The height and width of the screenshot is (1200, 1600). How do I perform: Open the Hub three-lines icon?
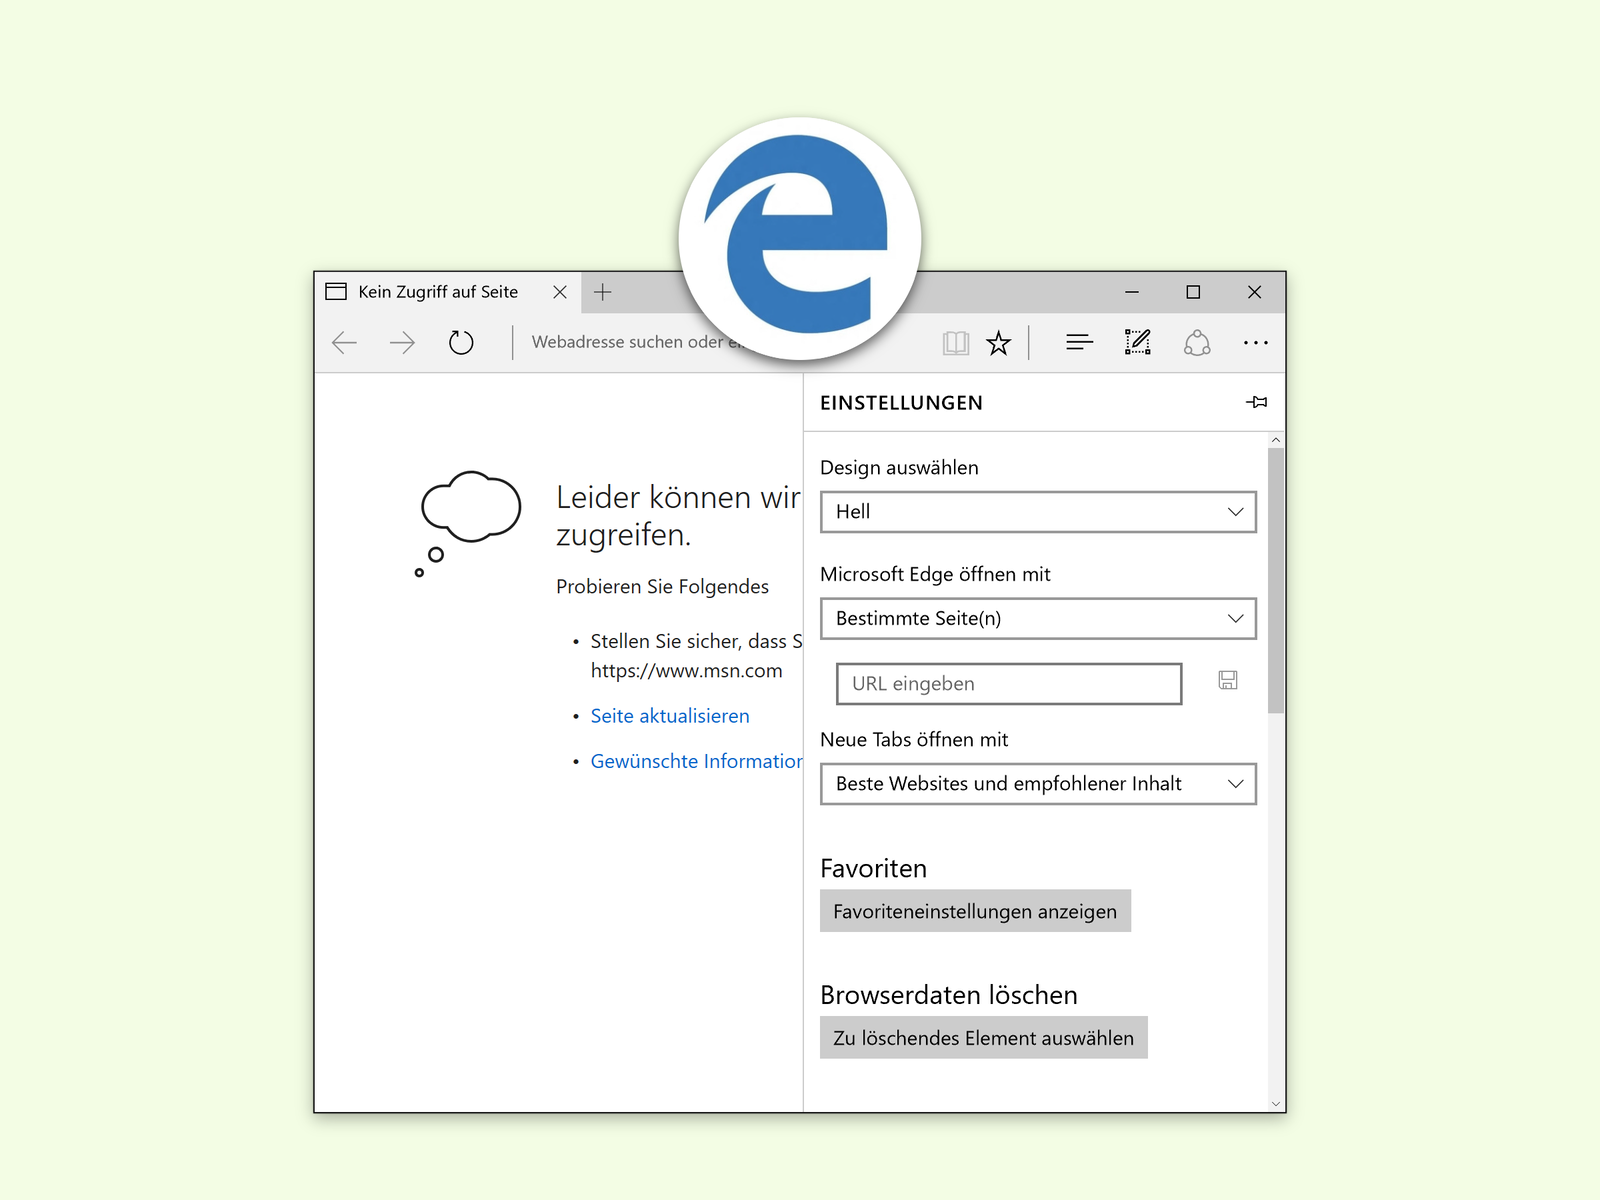pos(1079,343)
